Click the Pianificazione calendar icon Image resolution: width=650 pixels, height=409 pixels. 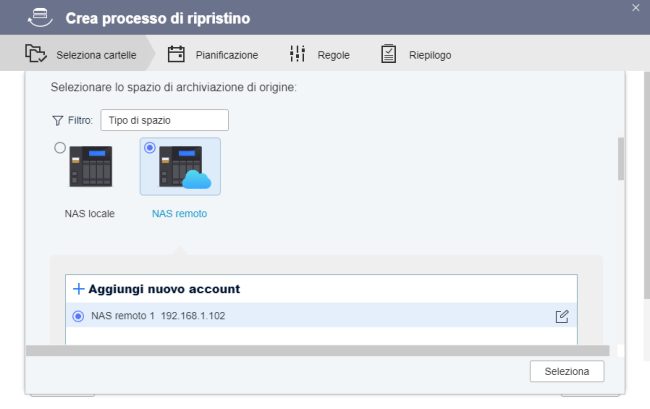coord(176,54)
